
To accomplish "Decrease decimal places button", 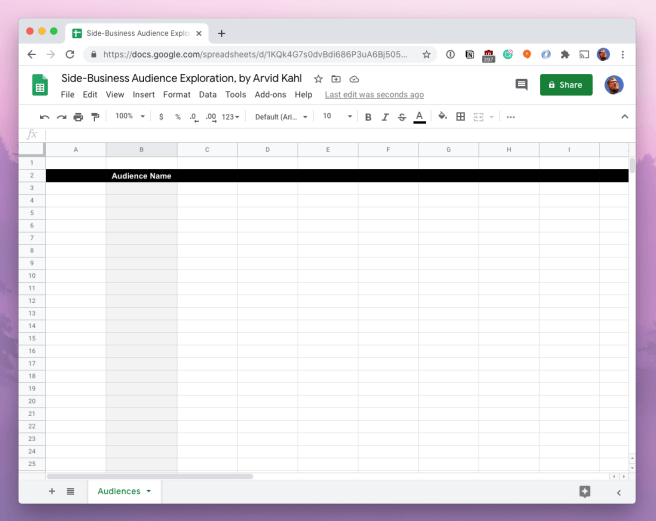I will click(193, 117).
